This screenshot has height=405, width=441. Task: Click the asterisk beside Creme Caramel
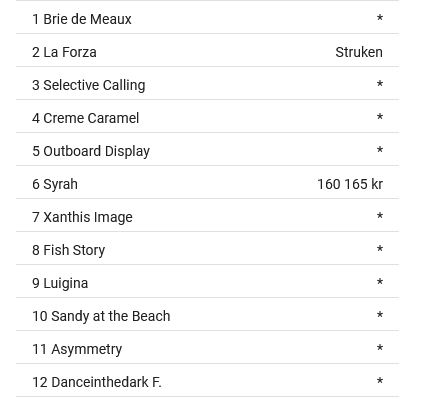click(380, 117)
